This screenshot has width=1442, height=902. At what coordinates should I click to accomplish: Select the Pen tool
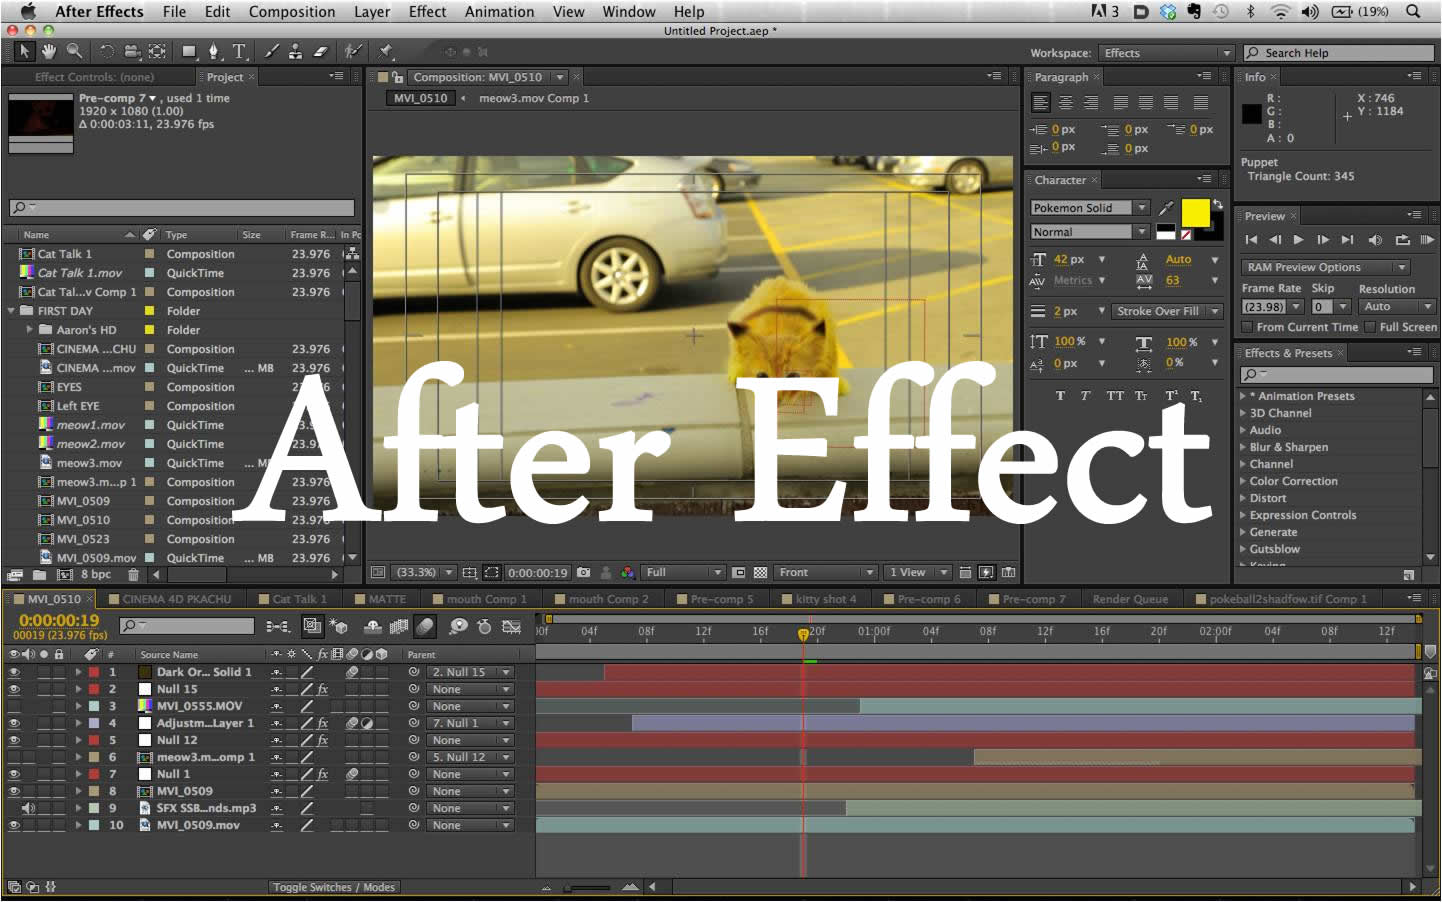point(213,51)
